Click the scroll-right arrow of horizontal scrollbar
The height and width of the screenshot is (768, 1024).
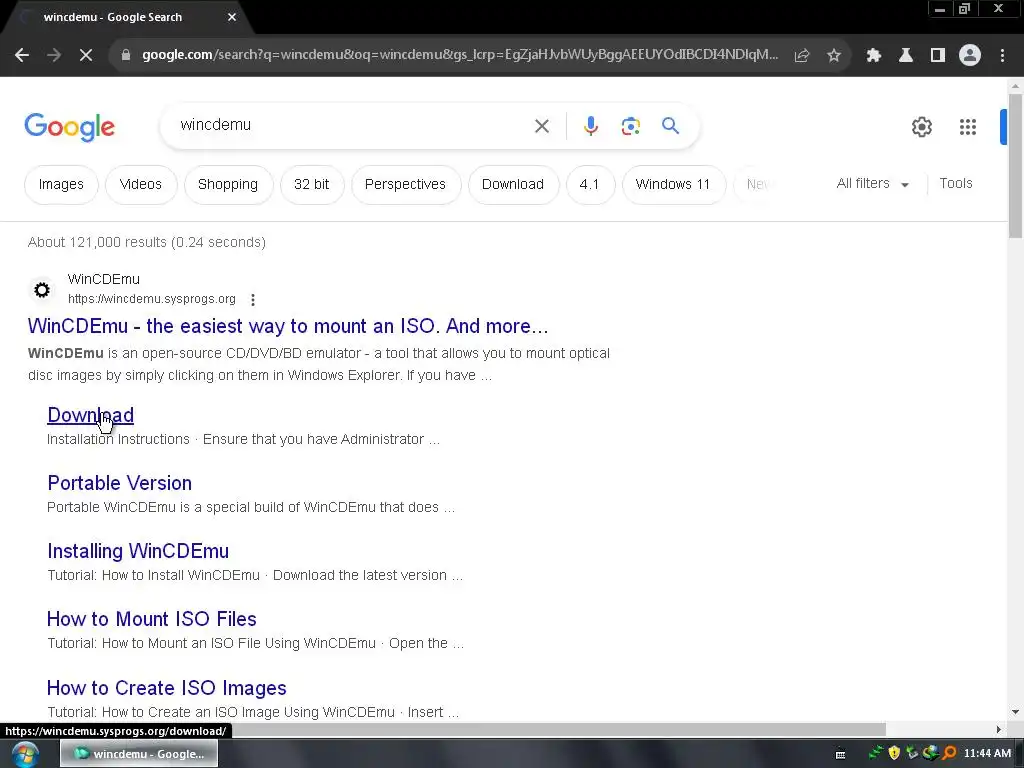999,729
